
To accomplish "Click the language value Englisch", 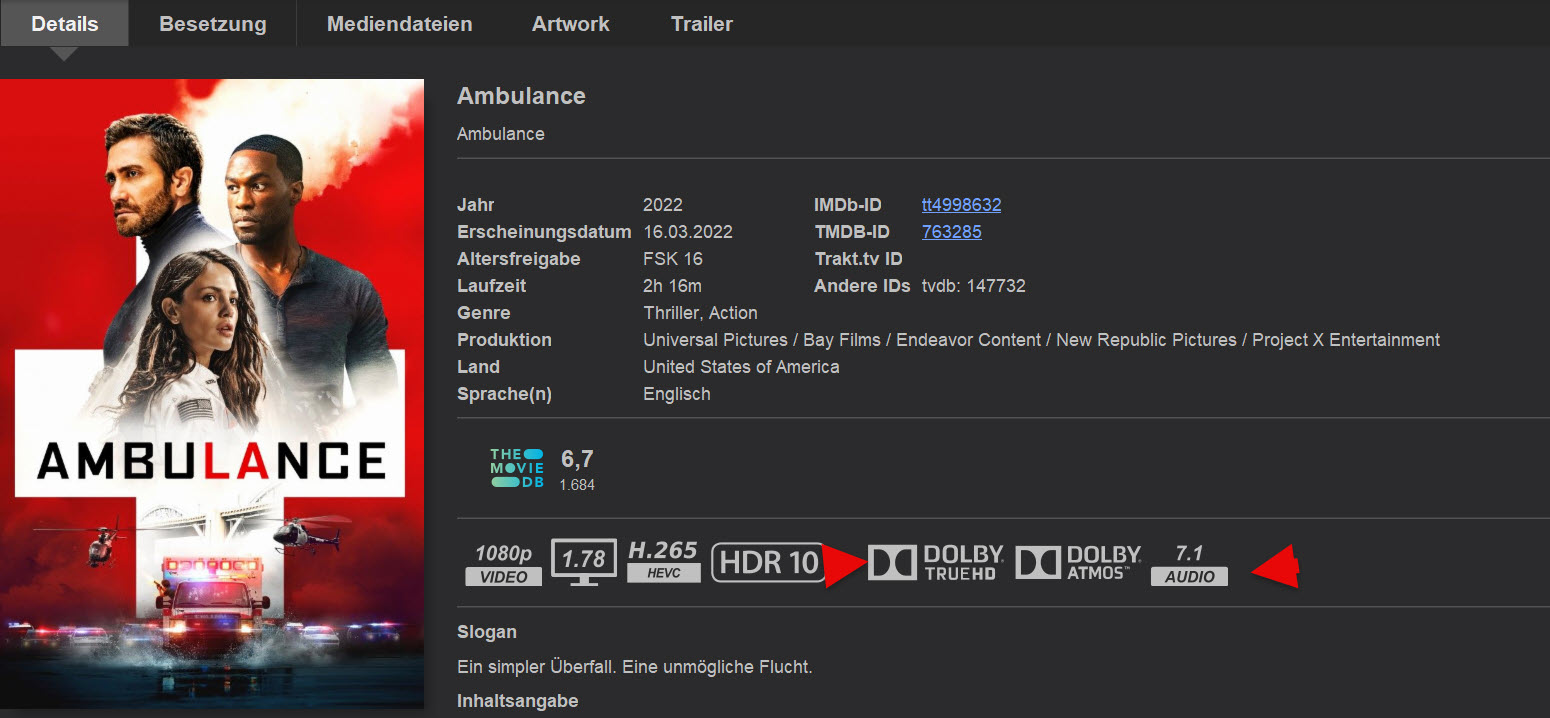I will [x=677, y=394].
